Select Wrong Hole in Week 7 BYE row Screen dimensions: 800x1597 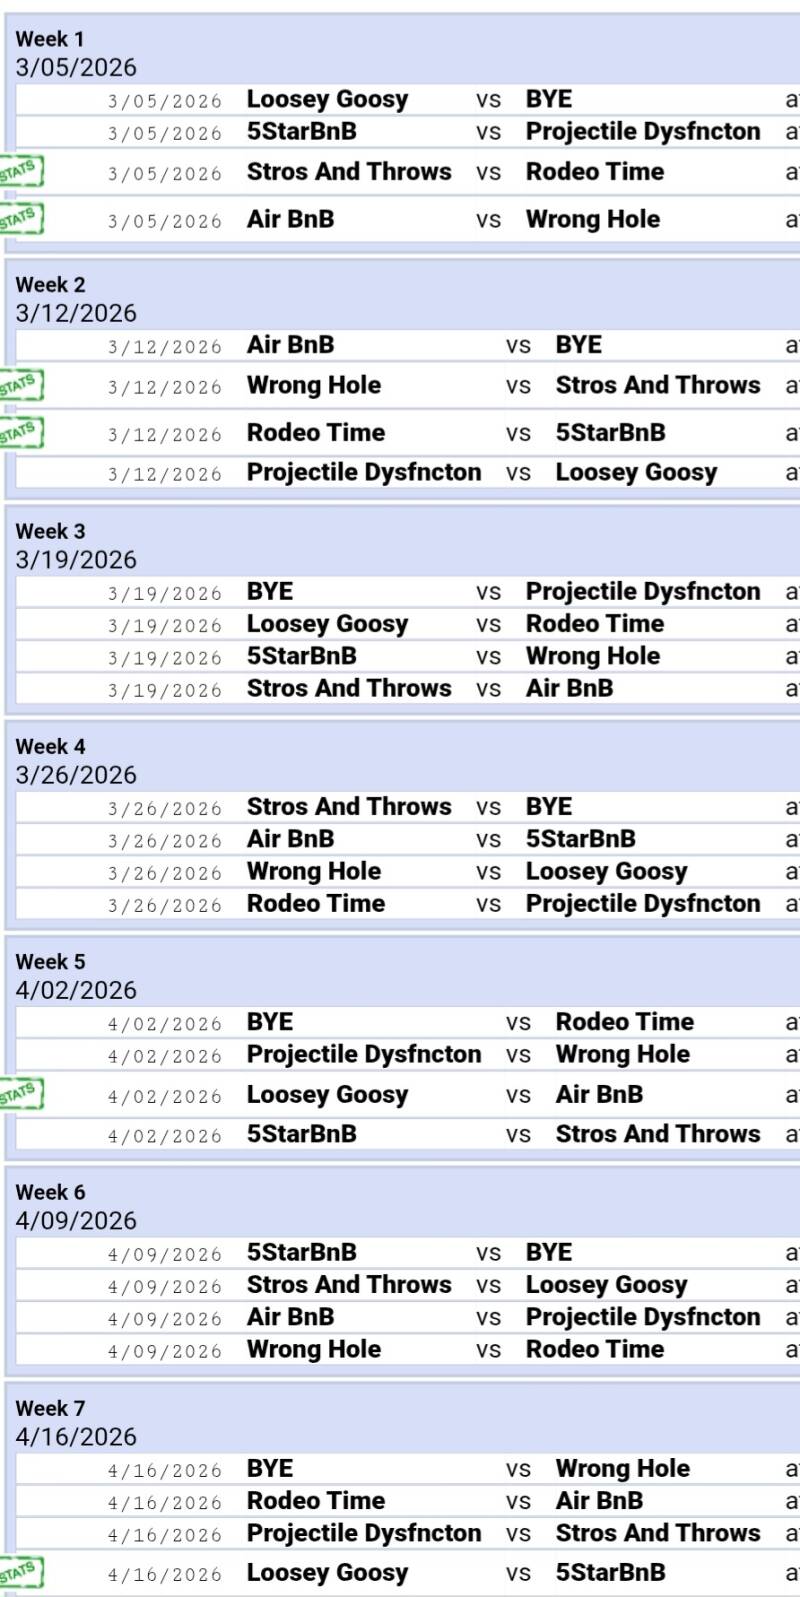coord(622,1469)
